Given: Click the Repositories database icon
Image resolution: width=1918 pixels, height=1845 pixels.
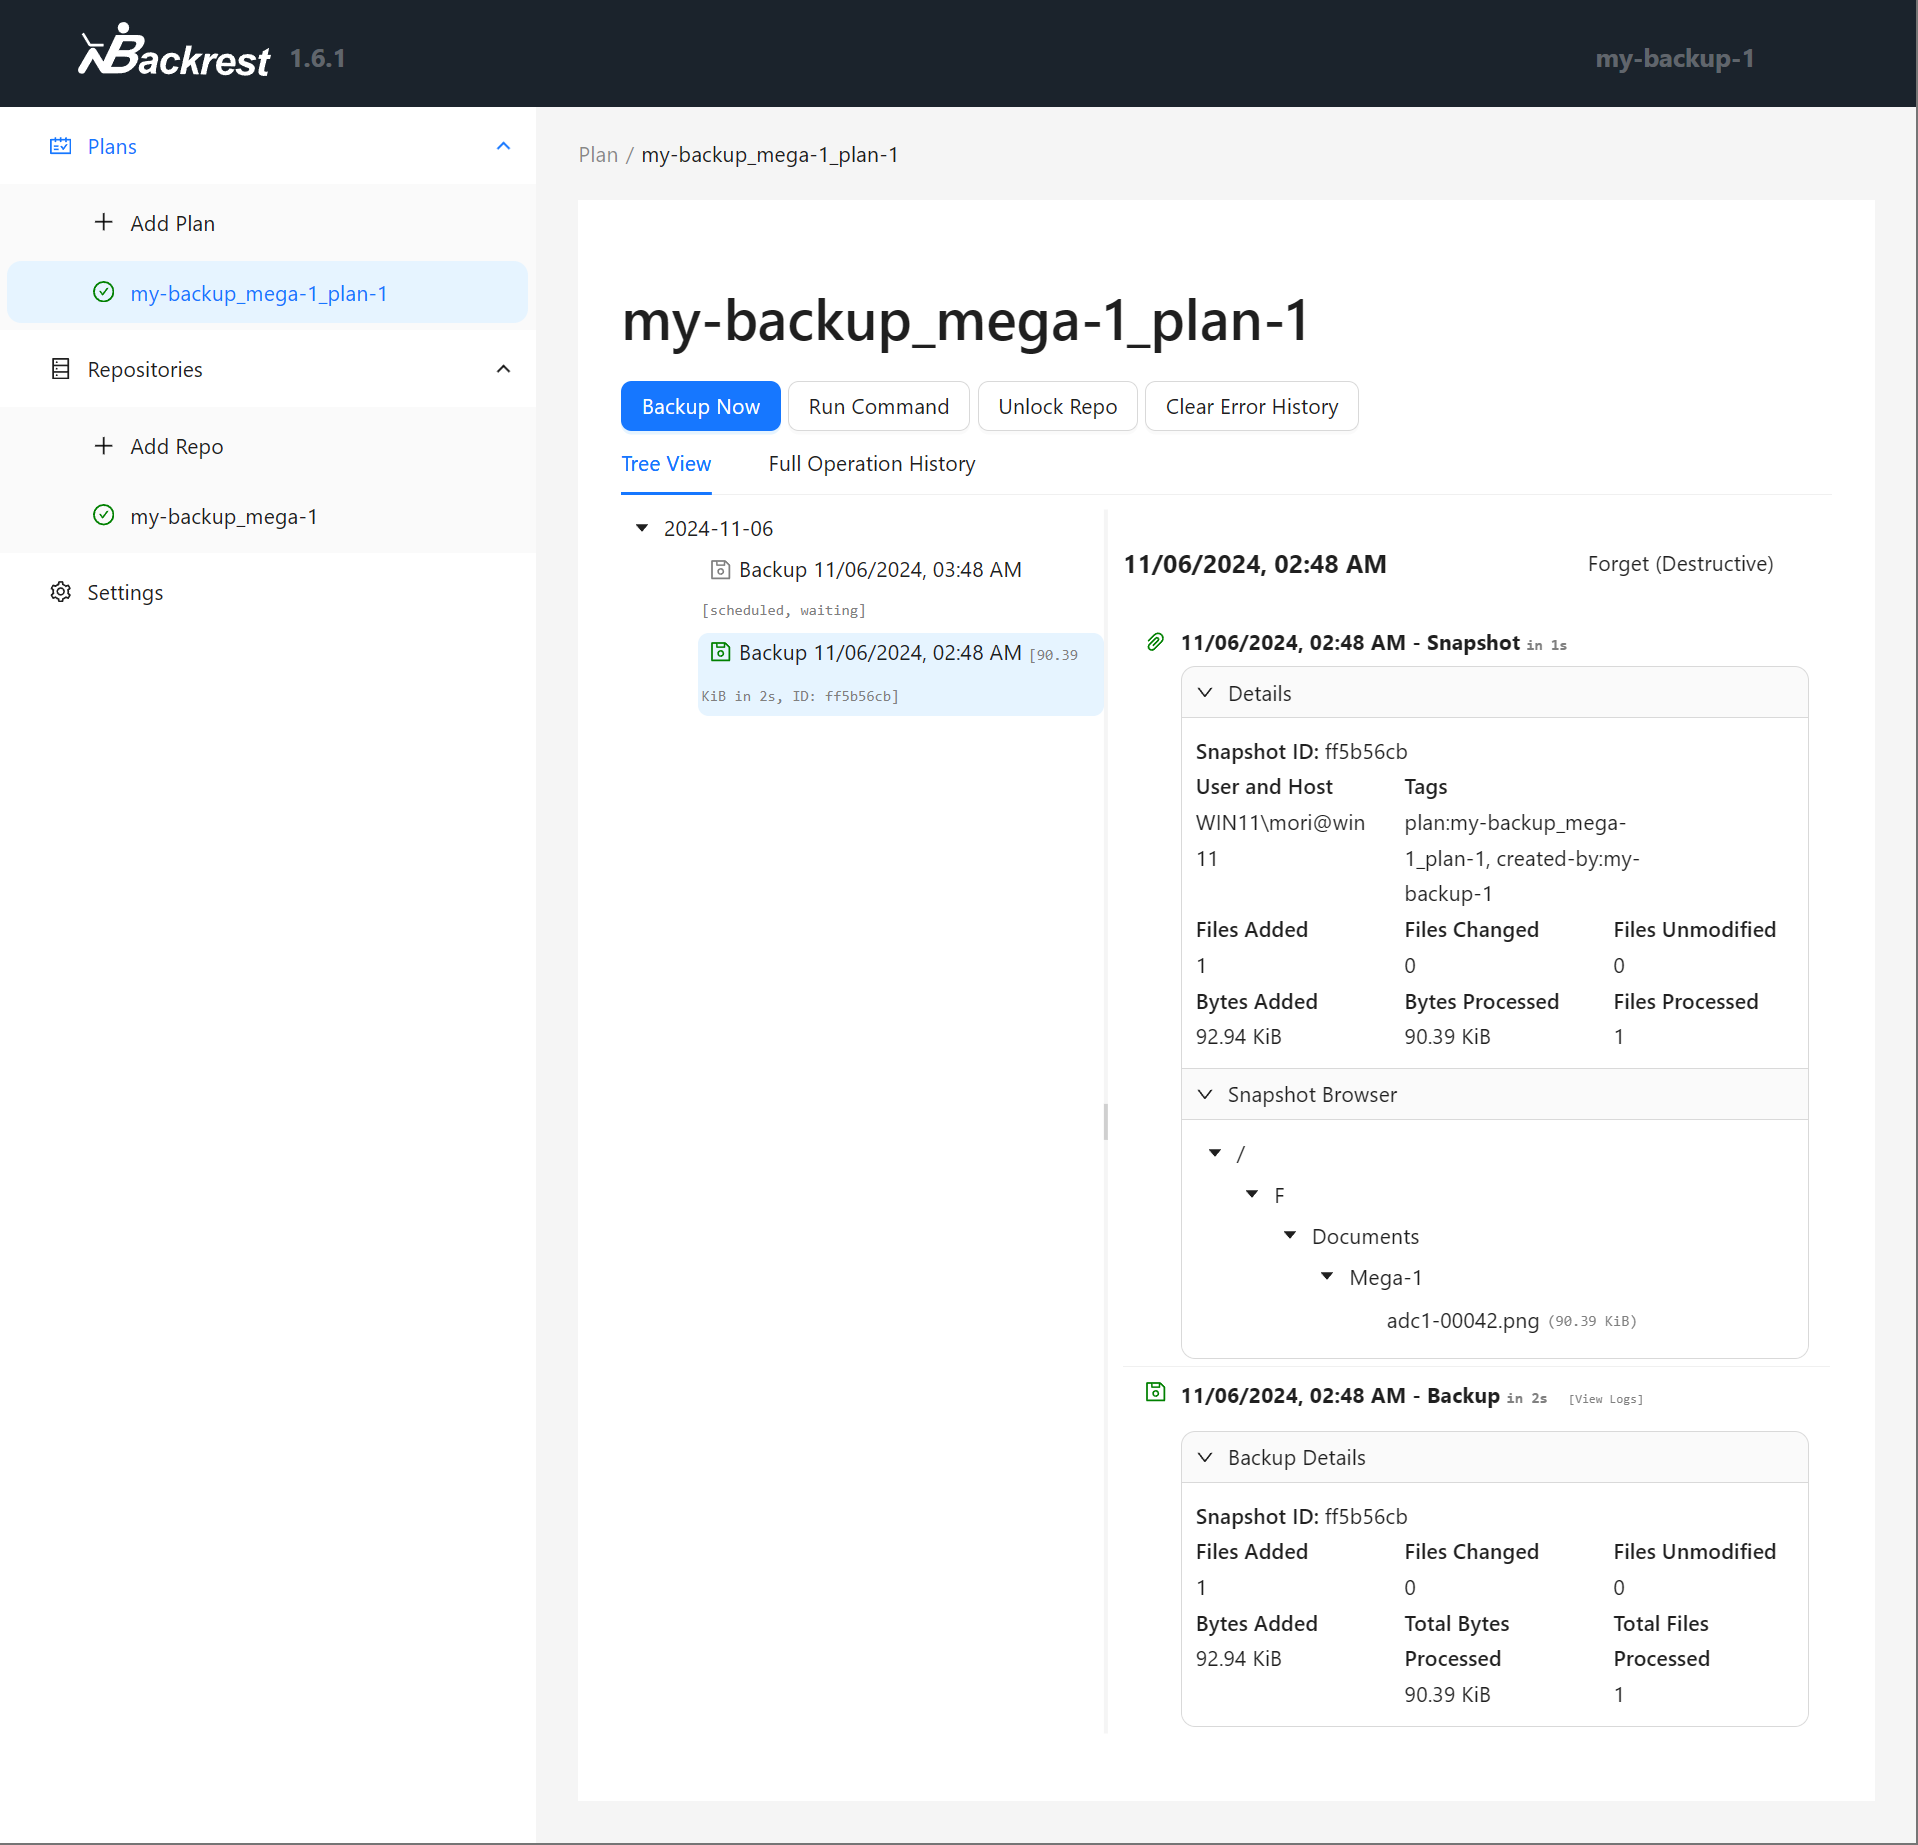Looking at the screenshot, I should [x=61, y=369].
